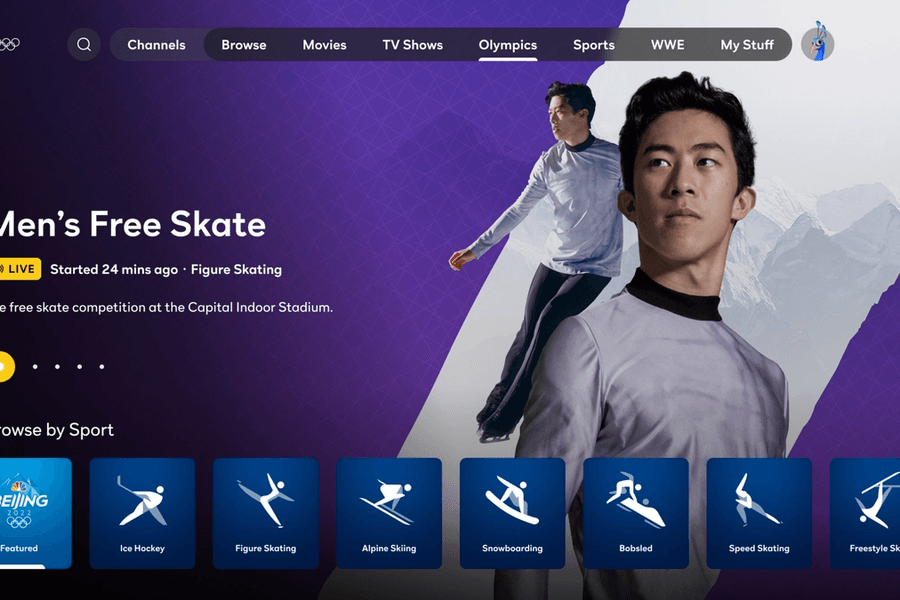Screen dimensions: 900x600
Task: Click the yellow LIVE badge
Action: 18,269
